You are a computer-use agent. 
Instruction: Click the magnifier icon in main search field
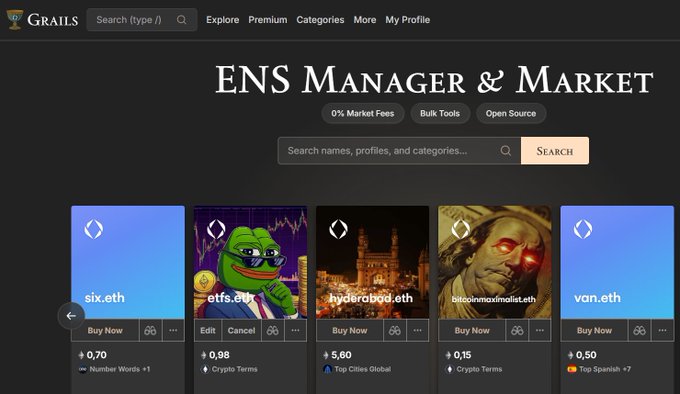coord(506,151)
